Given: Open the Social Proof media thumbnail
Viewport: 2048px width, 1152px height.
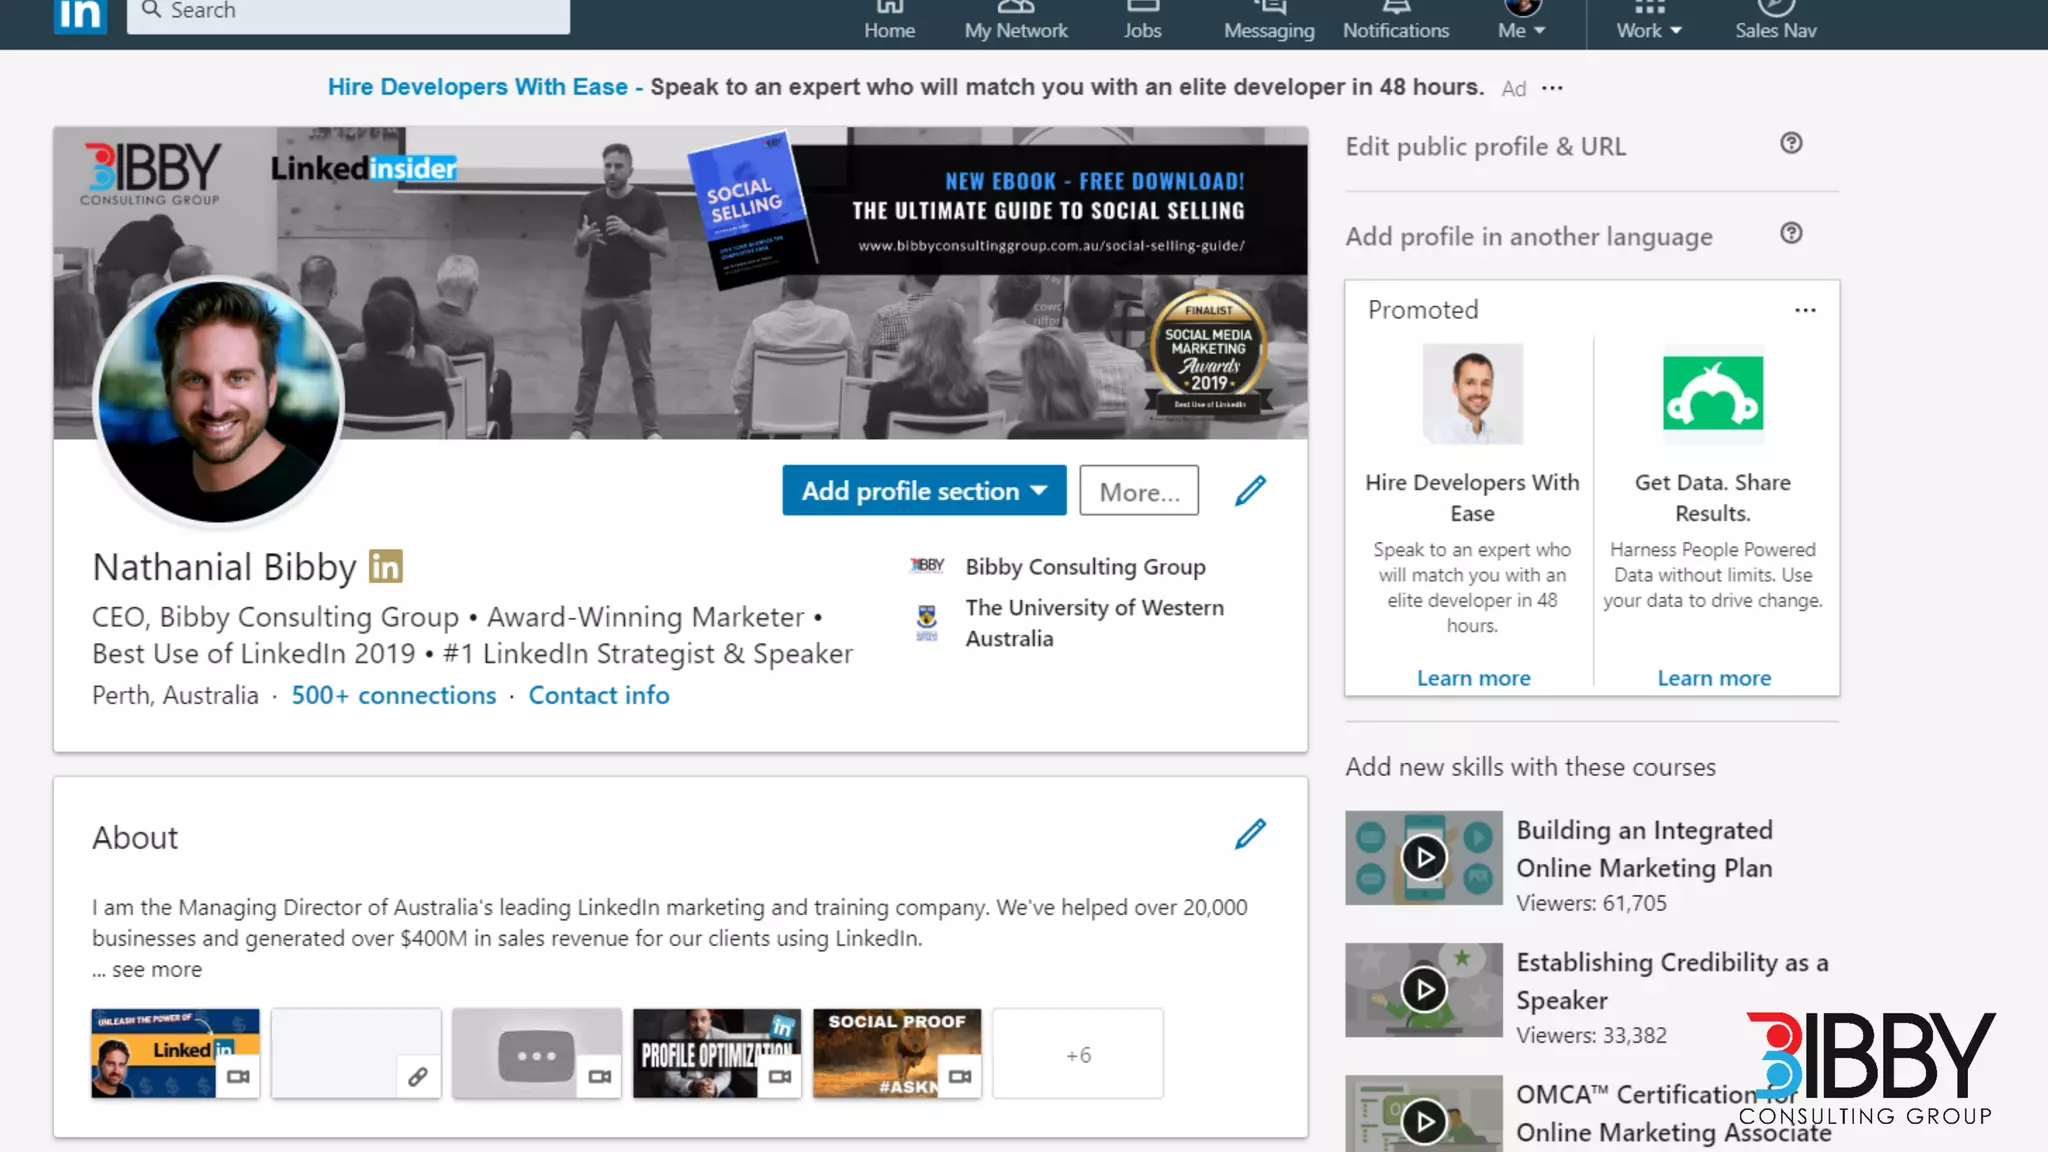Looking at the screenshot, I should coord(897,1053).
